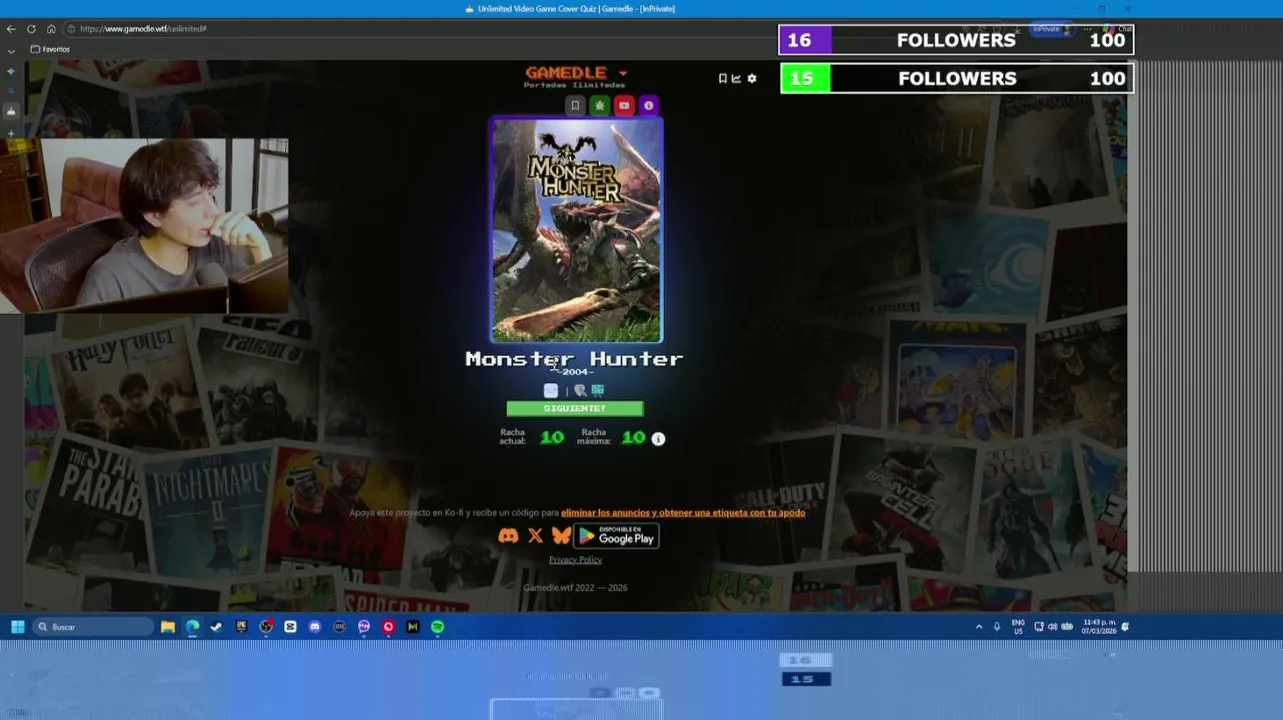The width and height of the screenshot is (1283, 720).
Task: Click the gray bookmark button above the cover
Action: pos(575,105)
